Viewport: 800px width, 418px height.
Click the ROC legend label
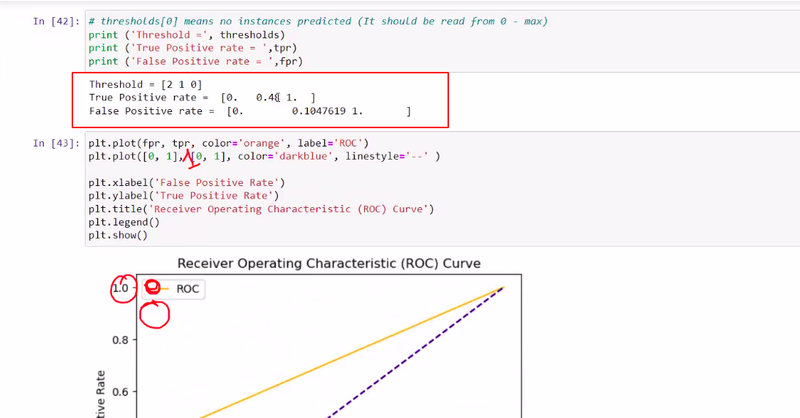(187, 288)
